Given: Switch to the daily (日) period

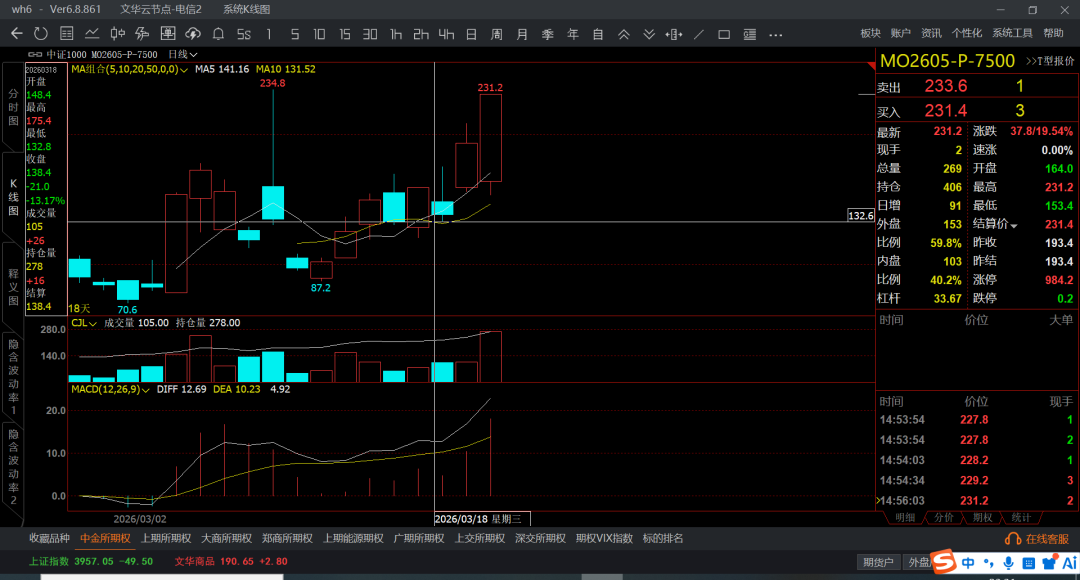Looking at the screenshot, I should 472,34.
